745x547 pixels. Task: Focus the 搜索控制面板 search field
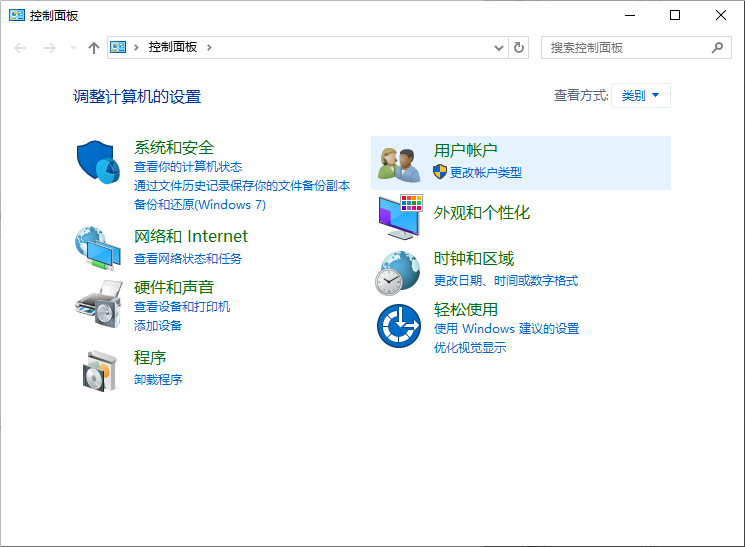click(x=636, y=48)
